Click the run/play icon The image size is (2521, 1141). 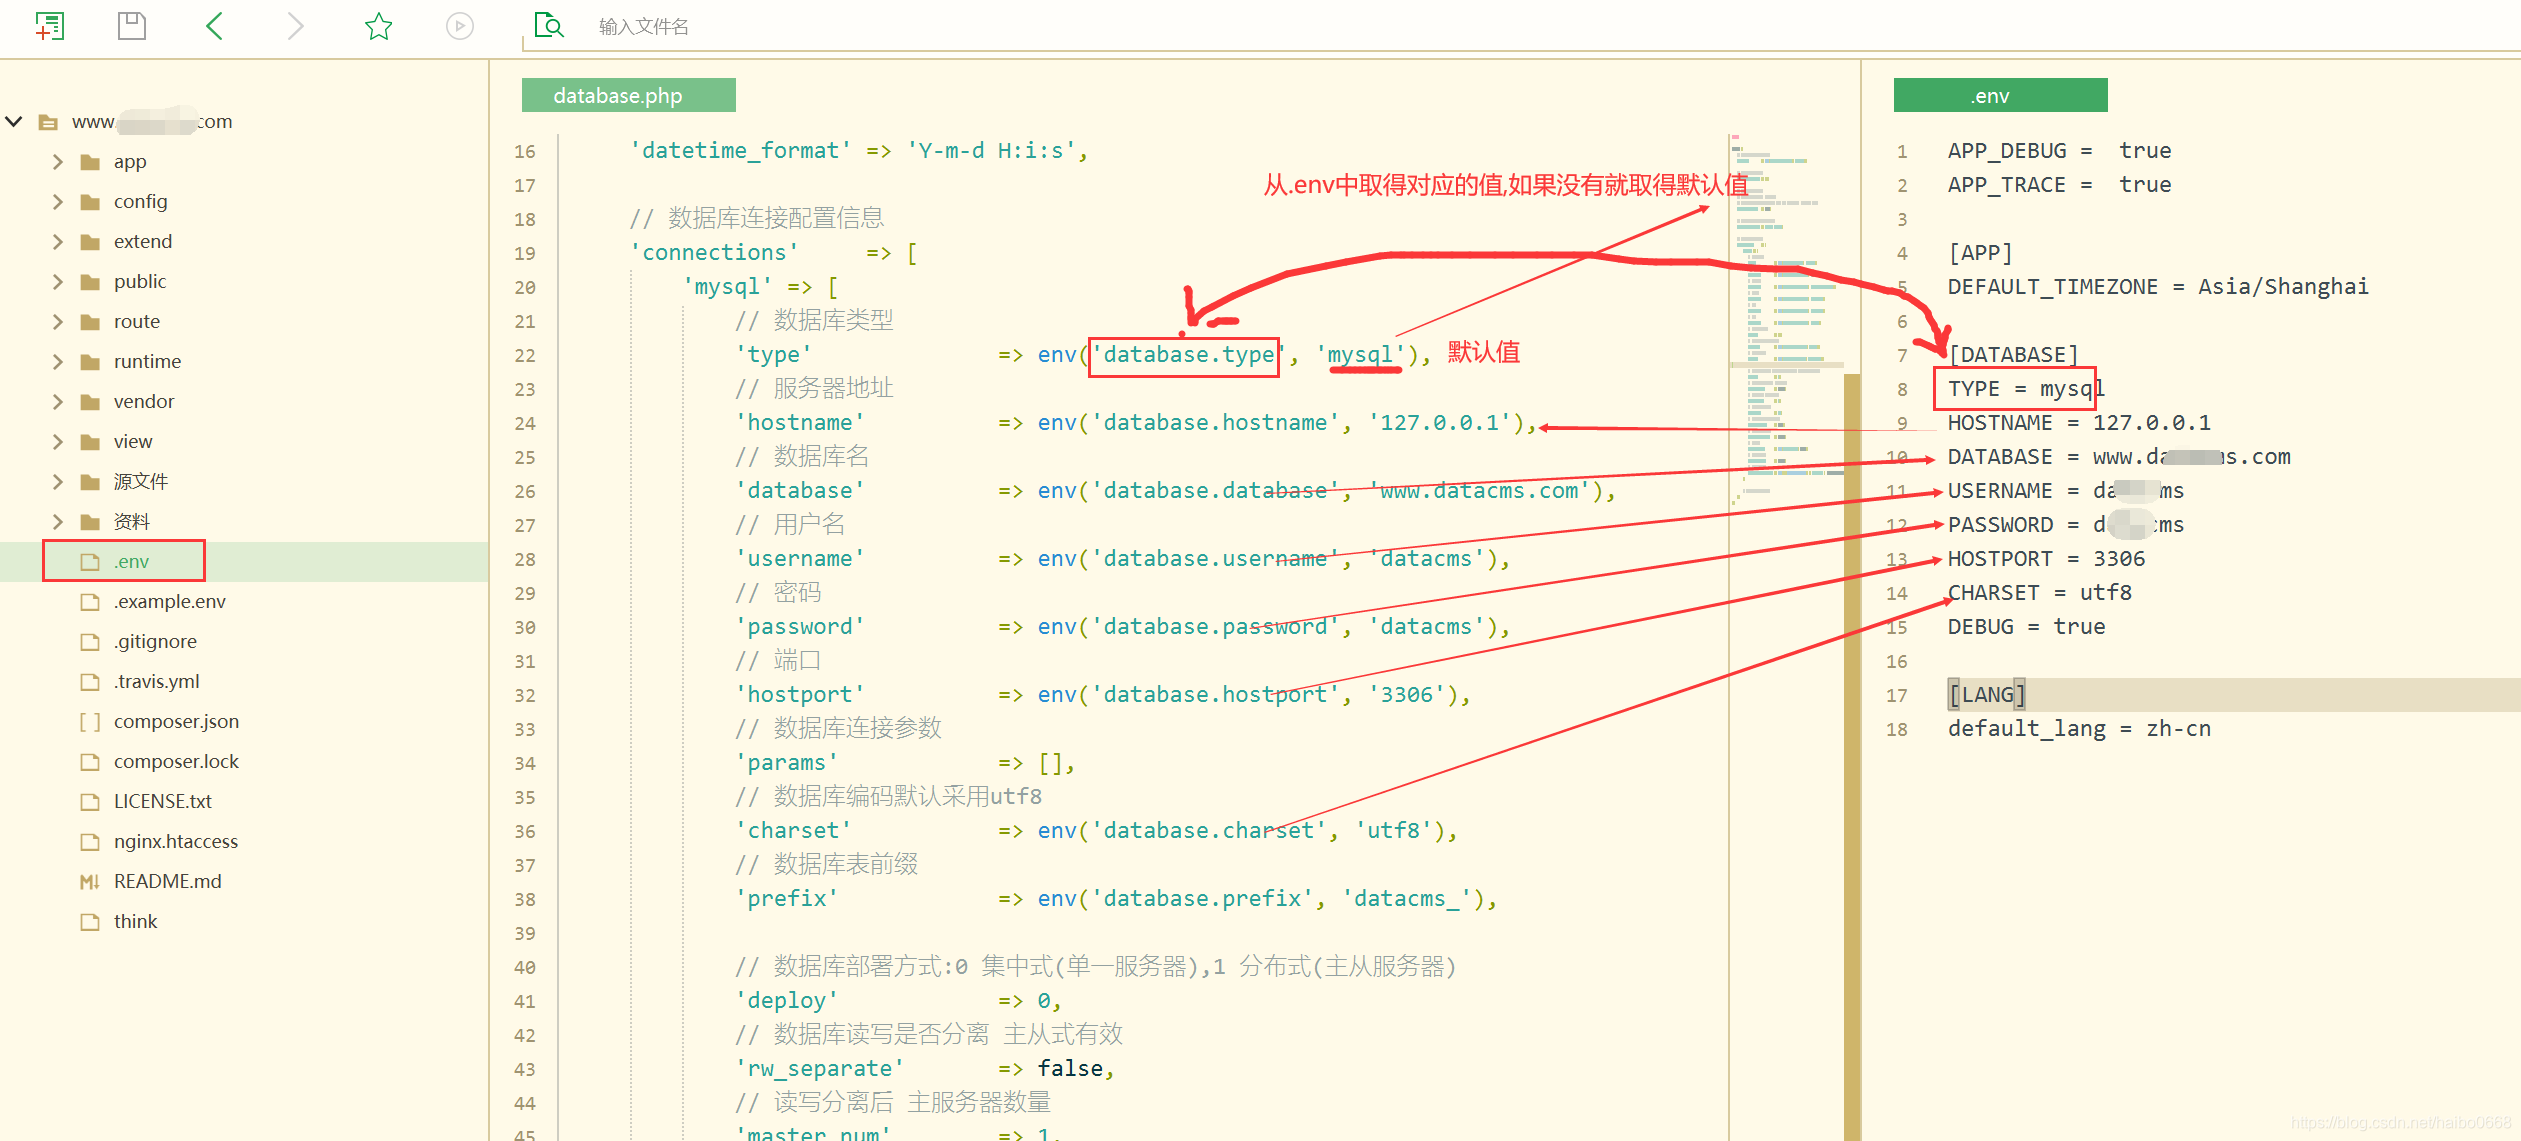459,26
